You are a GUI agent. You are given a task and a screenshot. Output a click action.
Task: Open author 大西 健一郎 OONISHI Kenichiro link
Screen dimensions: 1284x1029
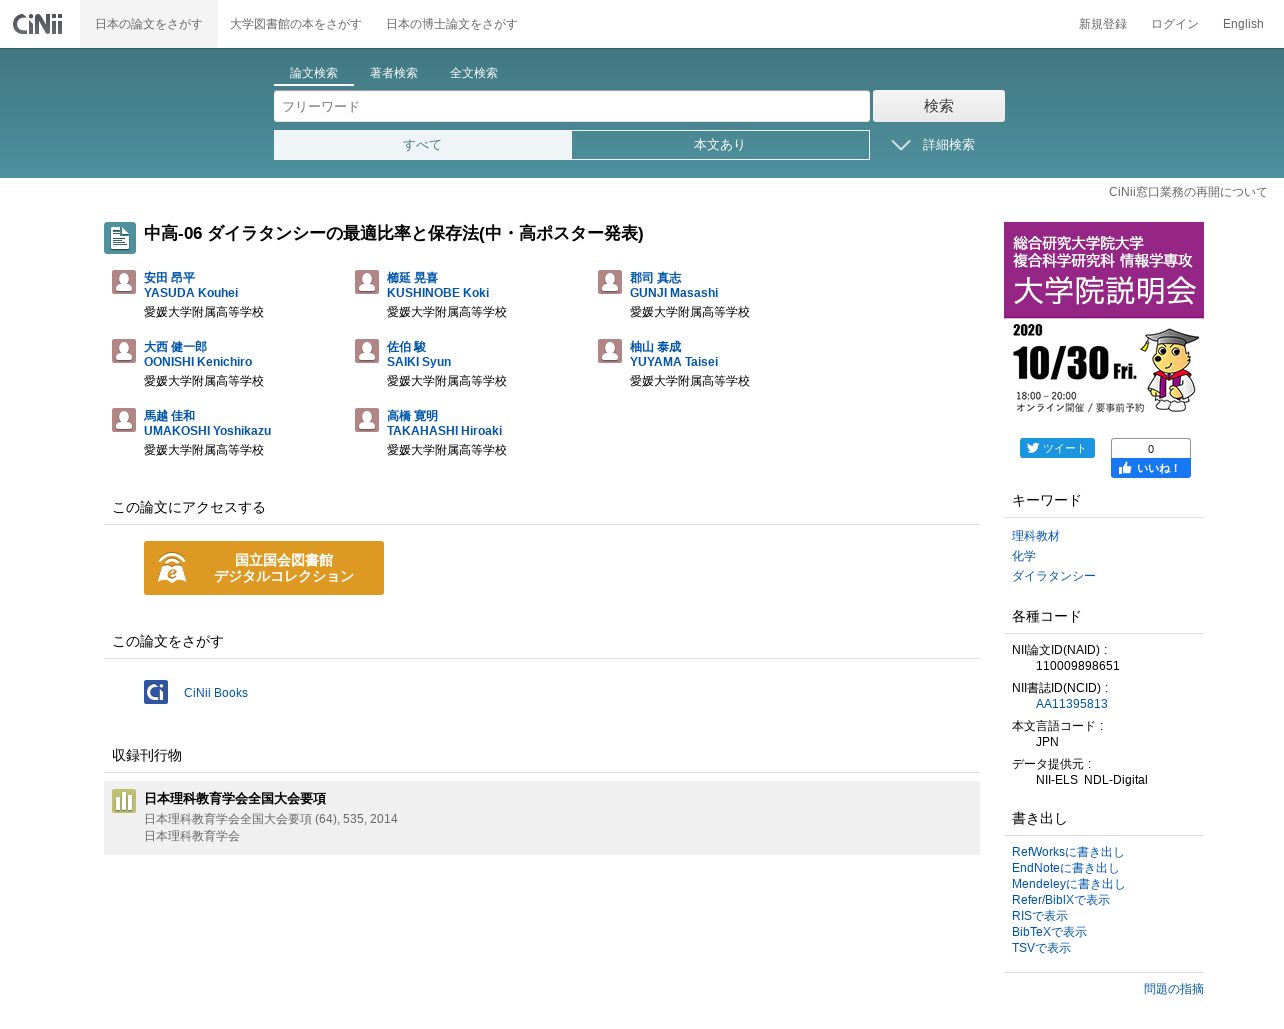click(x=198, y=354)
